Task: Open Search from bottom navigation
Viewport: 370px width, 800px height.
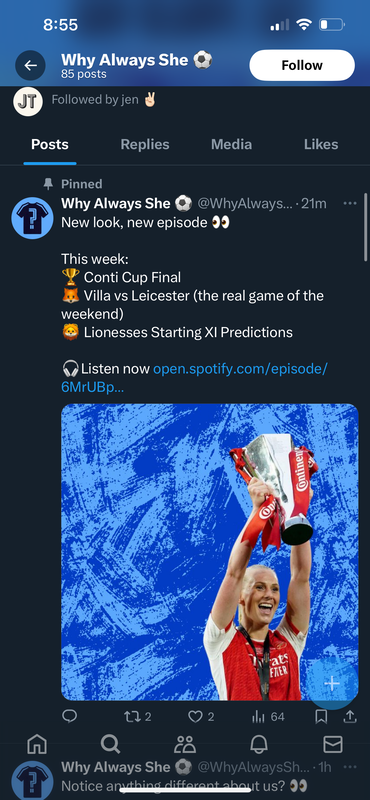Action: click(x=110, y=745)
